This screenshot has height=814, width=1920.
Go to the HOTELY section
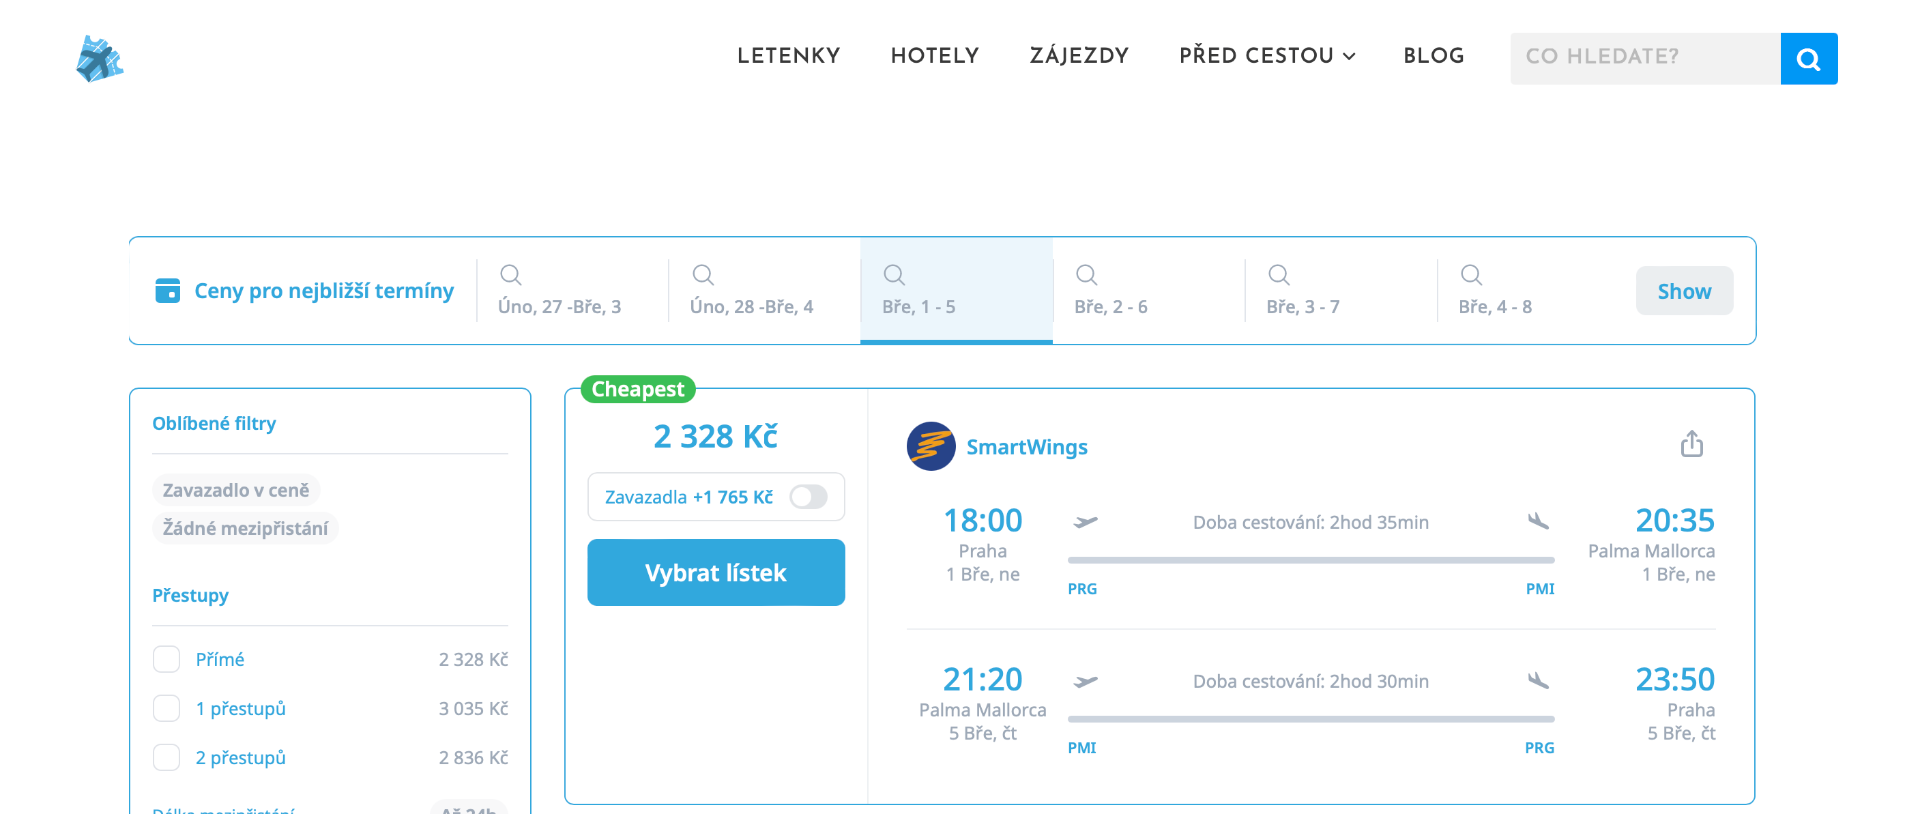[934, 56]
